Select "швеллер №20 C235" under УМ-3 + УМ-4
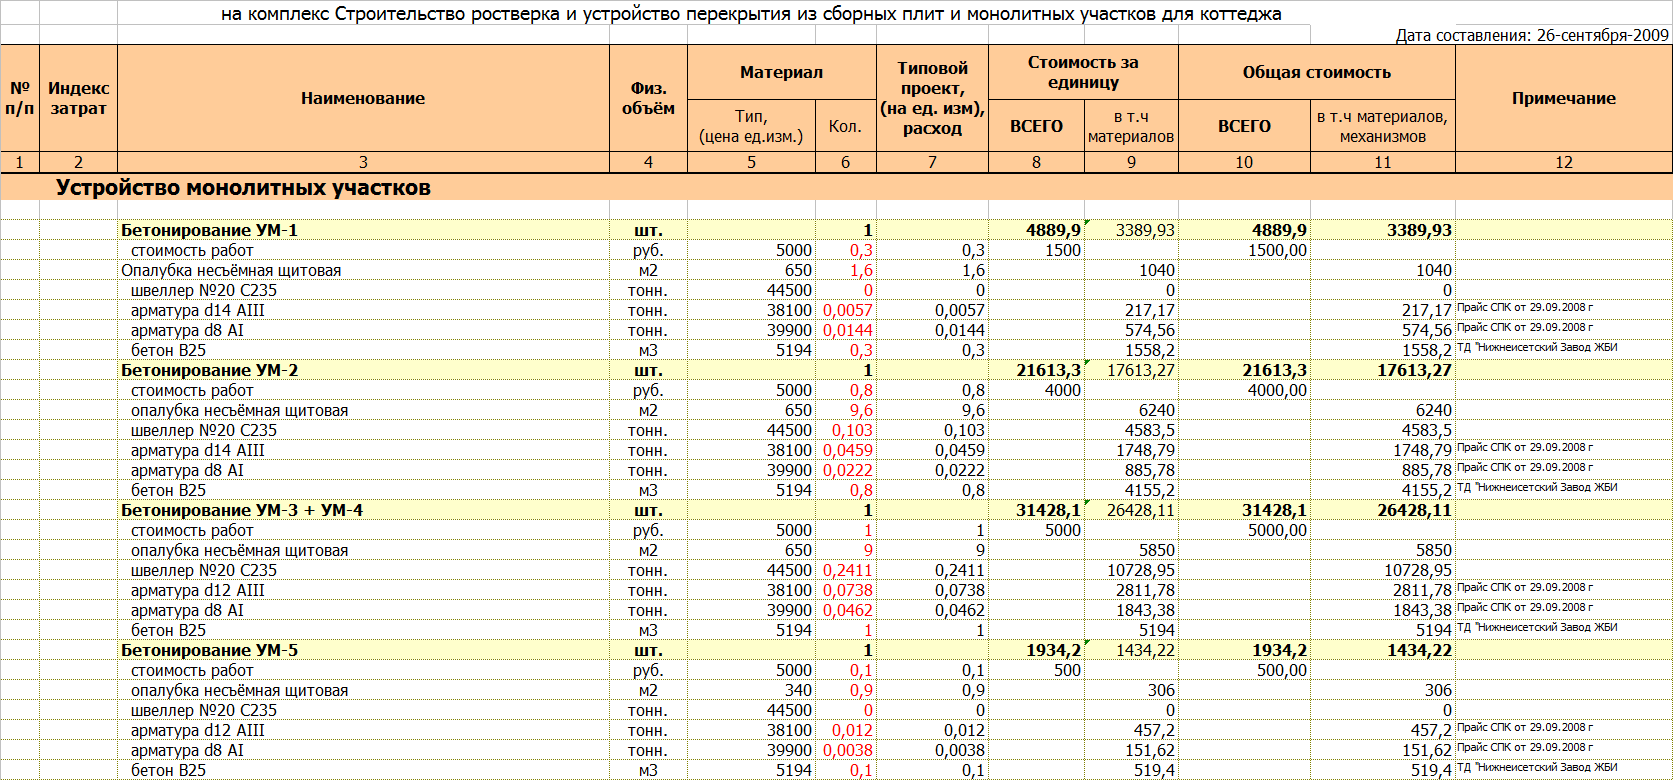 click(204, 570)
